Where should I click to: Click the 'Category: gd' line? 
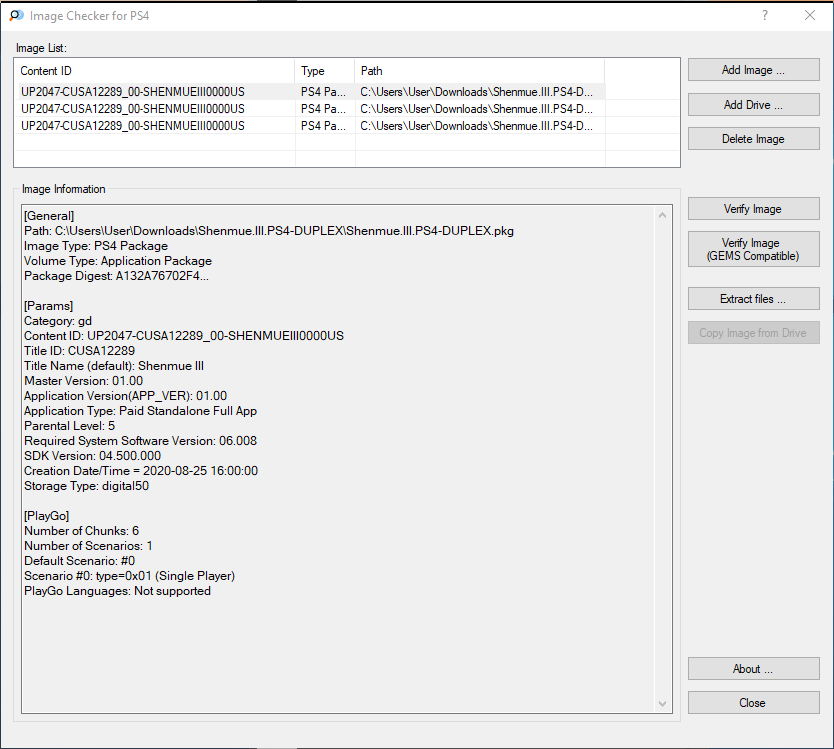[58, 321]
